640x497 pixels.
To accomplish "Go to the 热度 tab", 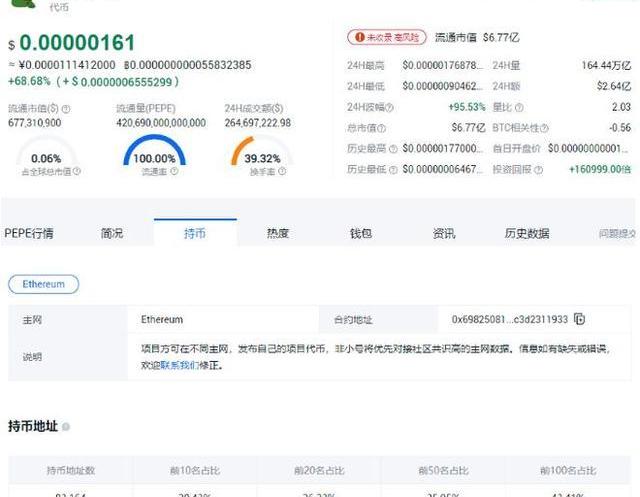I will click(277, 233).
